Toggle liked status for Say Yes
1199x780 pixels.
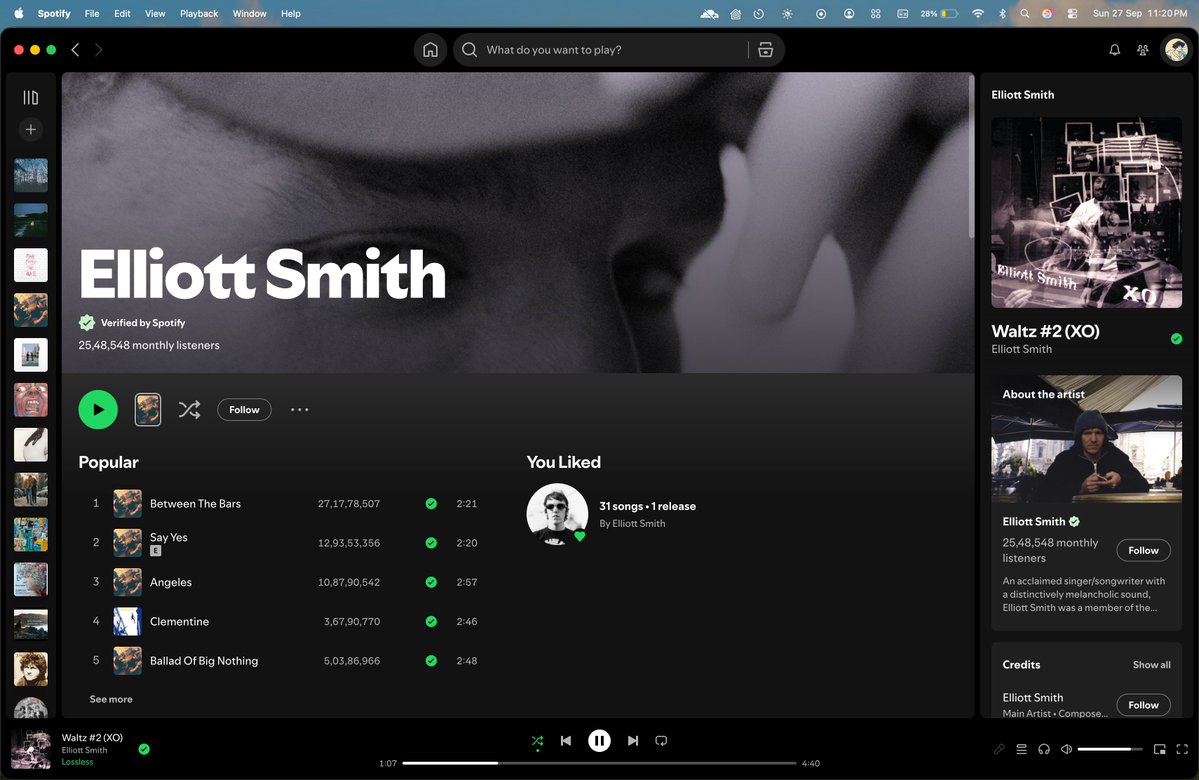click(431, 543)
